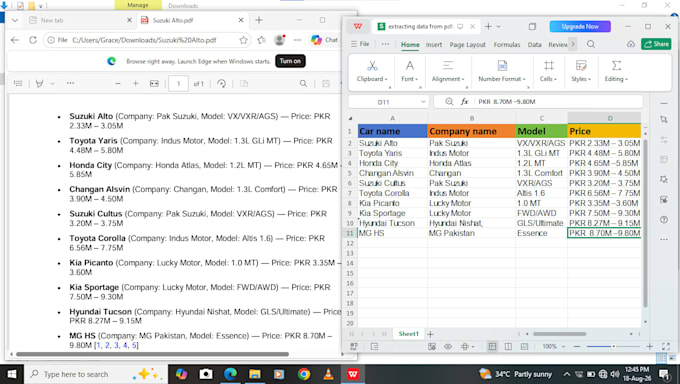Screen dimensions: 680x384
Task: Click the insert function fx icon
Action: (x=464, y=102)
